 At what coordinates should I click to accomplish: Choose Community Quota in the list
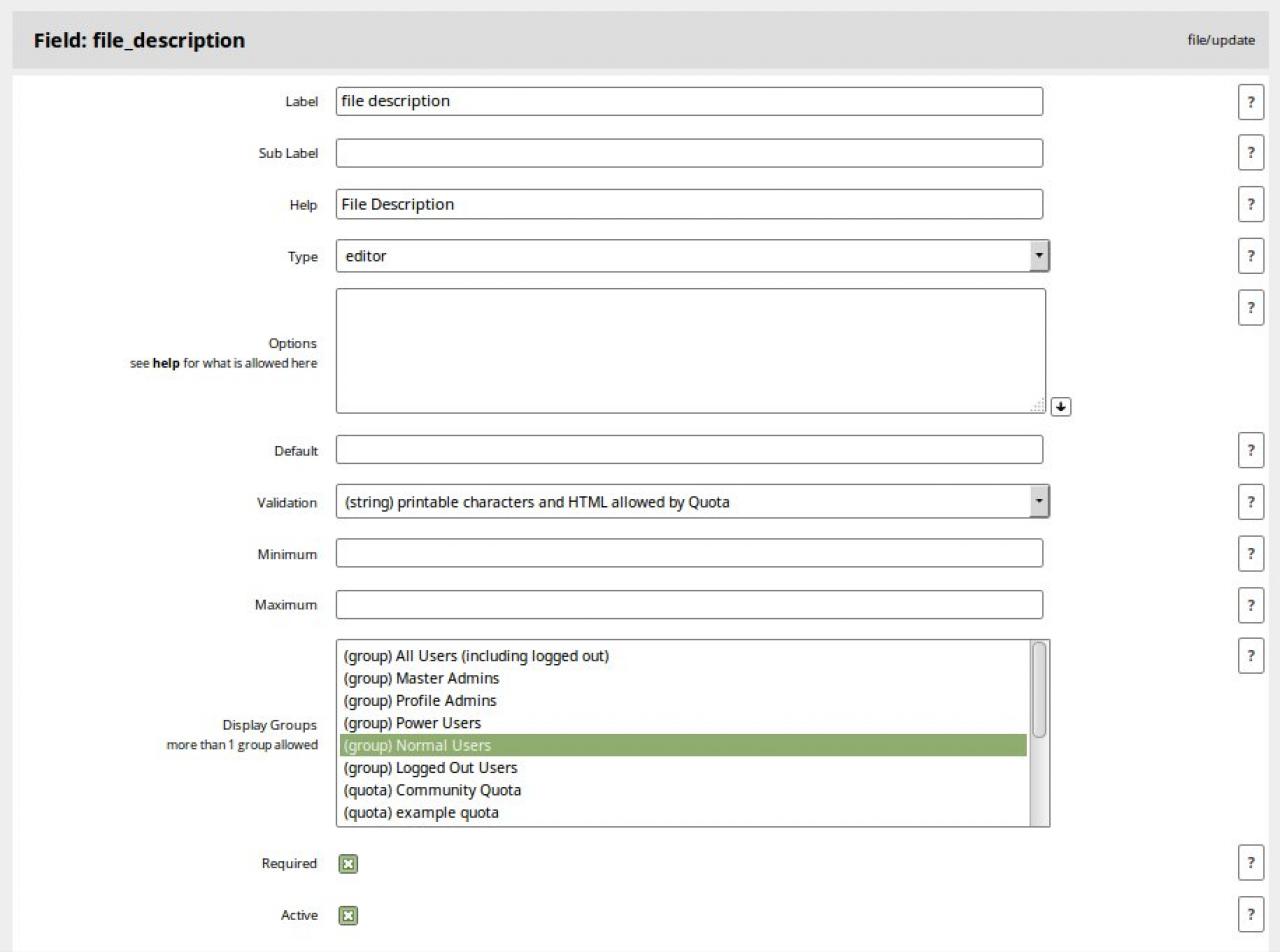[x=432, y=790]
